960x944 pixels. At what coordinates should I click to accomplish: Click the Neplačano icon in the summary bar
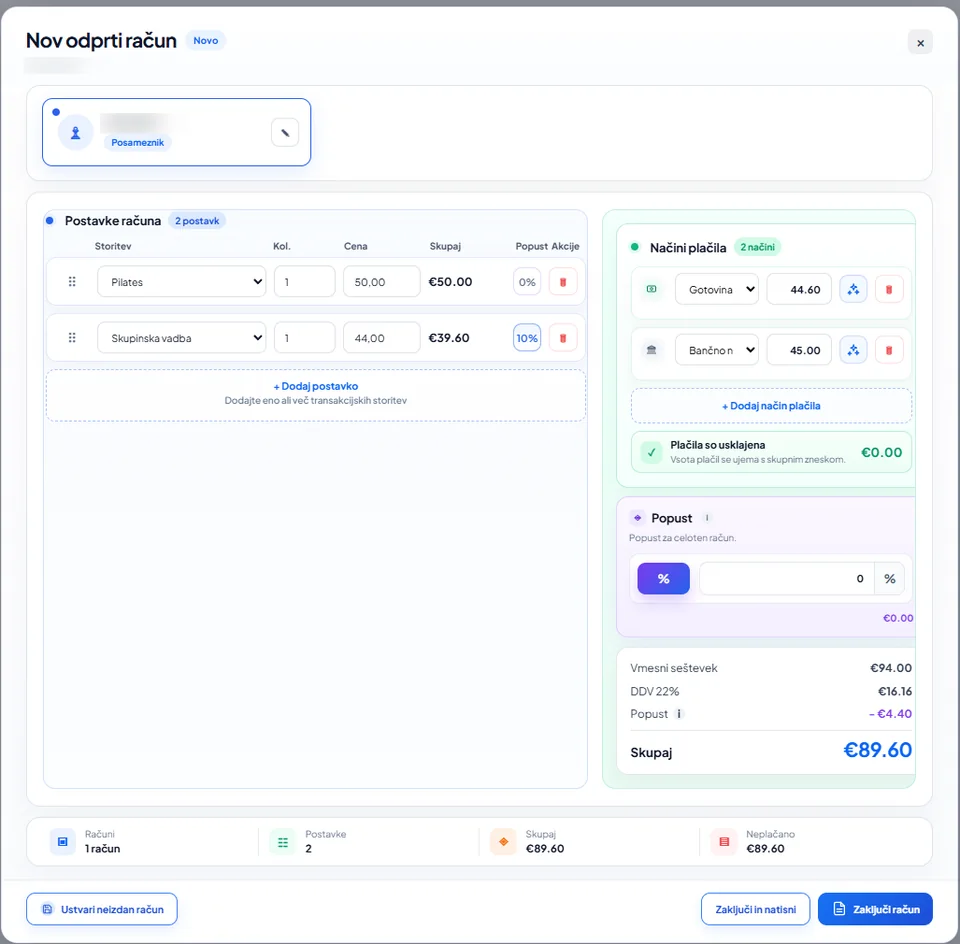[x=724, y=842]
